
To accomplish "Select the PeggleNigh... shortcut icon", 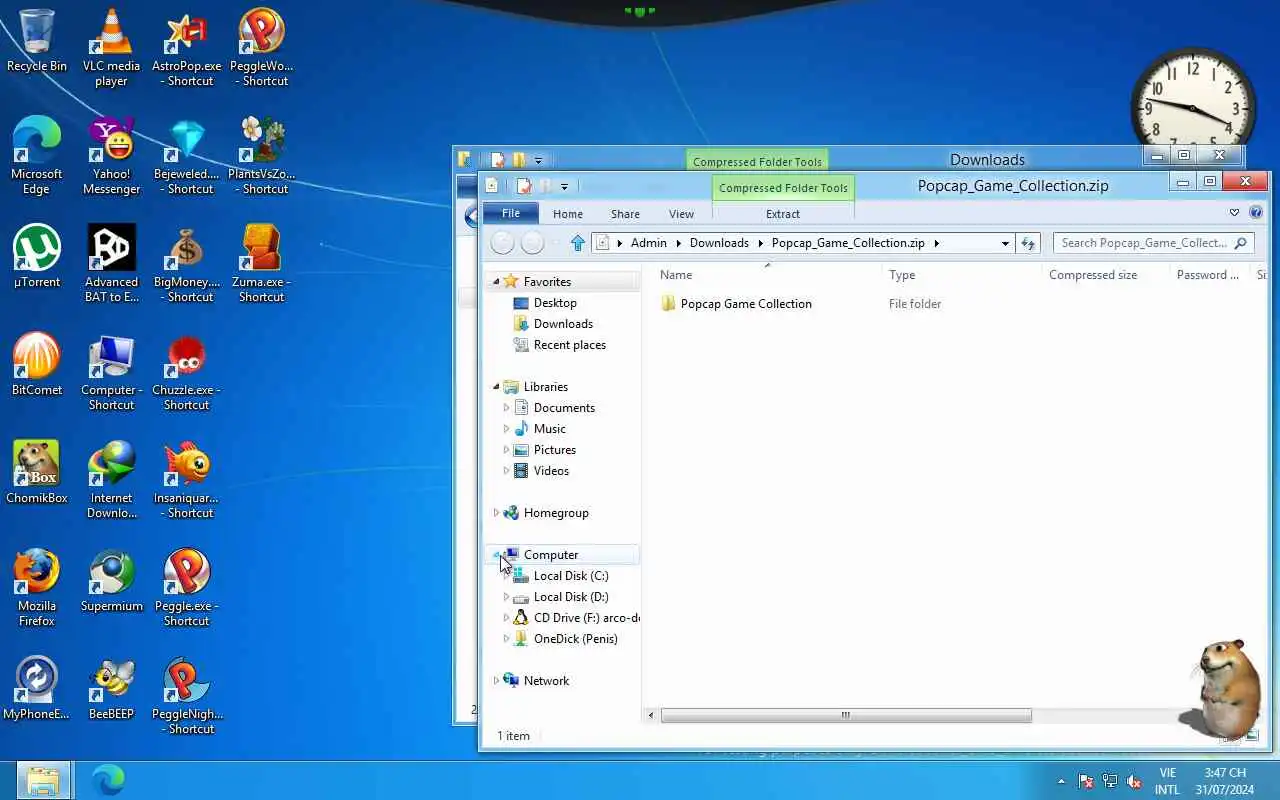I will [187, 696].
